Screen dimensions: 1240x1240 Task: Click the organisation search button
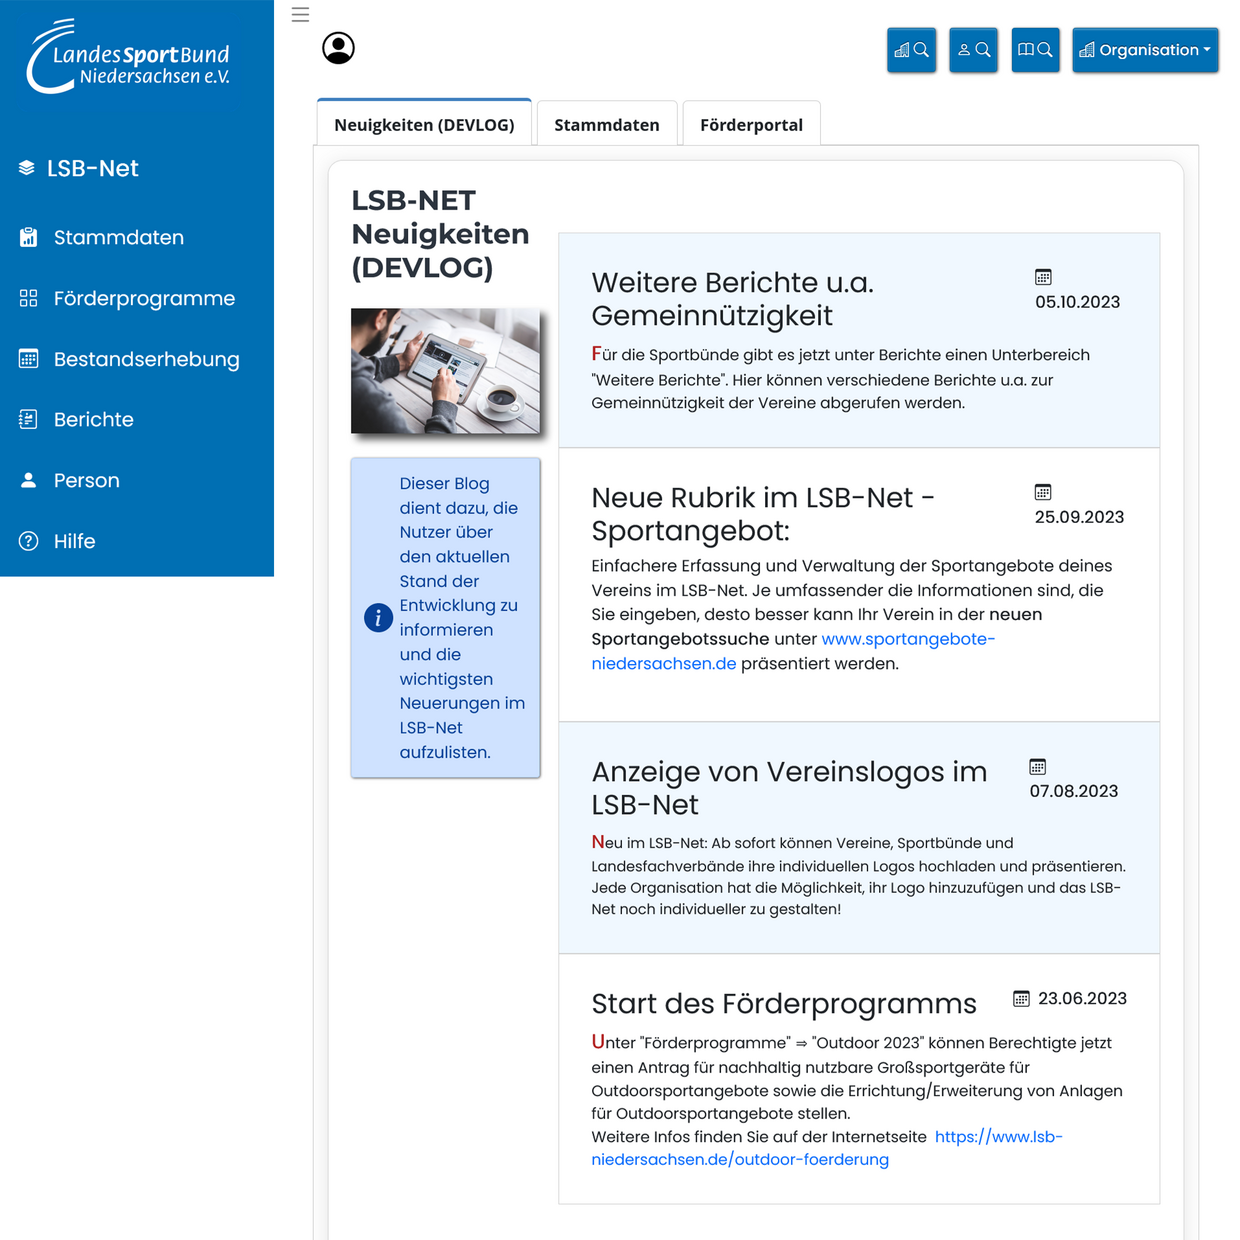(911, 50)
